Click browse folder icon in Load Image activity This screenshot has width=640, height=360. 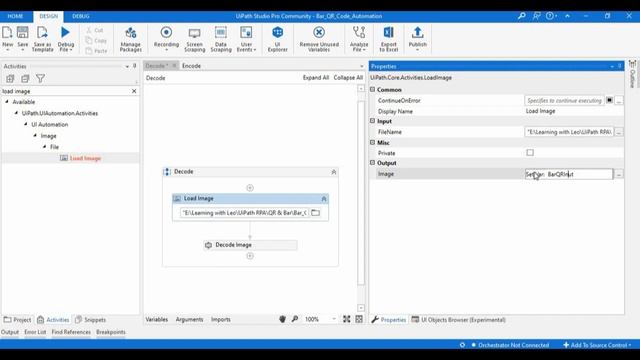click(x=316, y=213)
